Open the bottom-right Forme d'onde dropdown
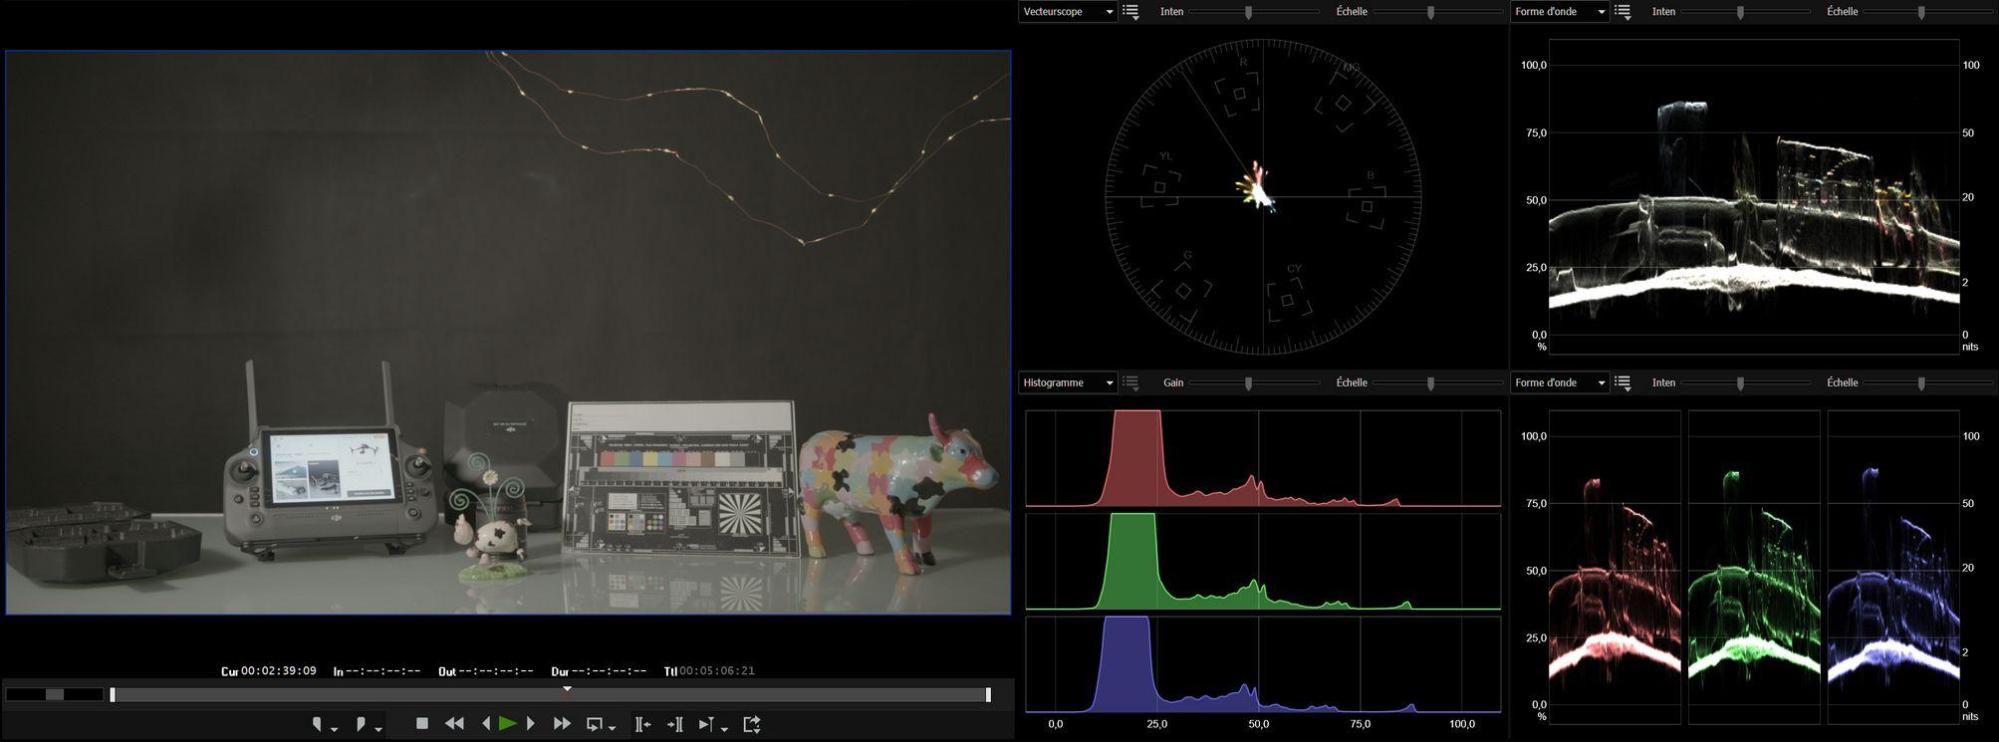This screenshot has height=742, width=1999. click(1559, 383)
